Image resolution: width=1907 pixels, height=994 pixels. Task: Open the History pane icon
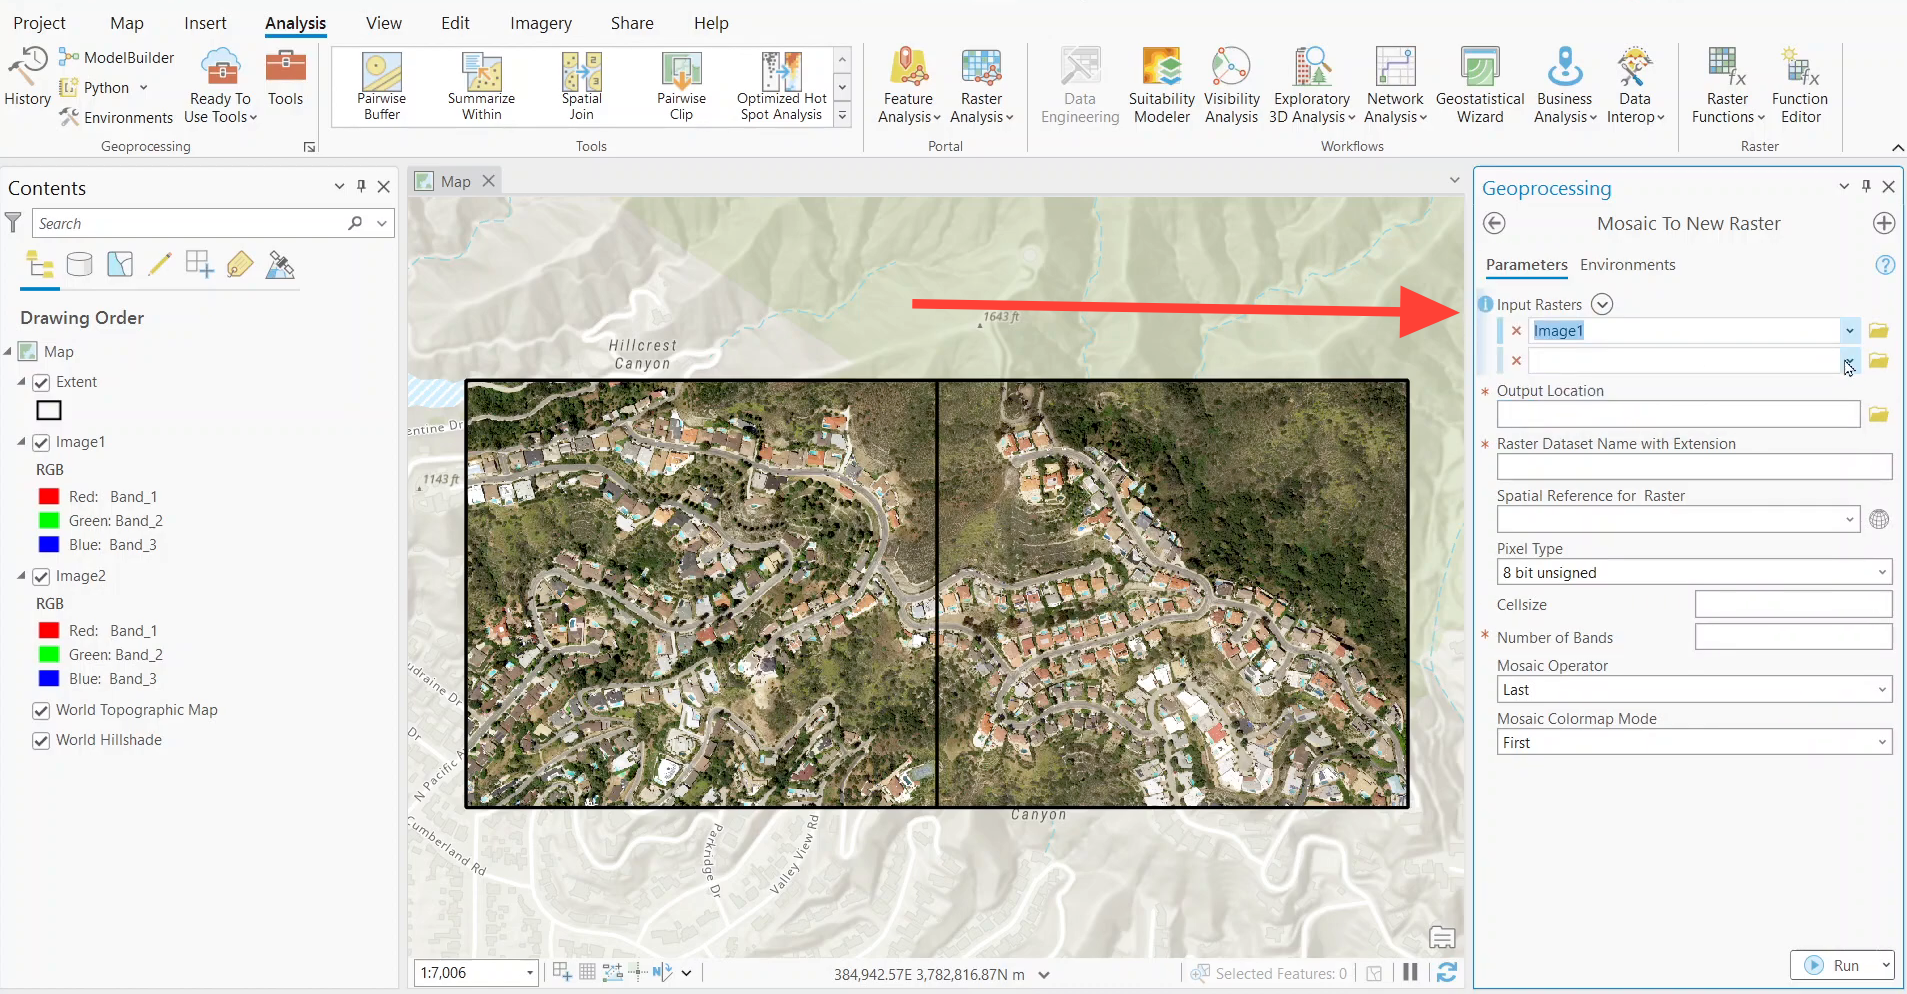coord(27,76)
